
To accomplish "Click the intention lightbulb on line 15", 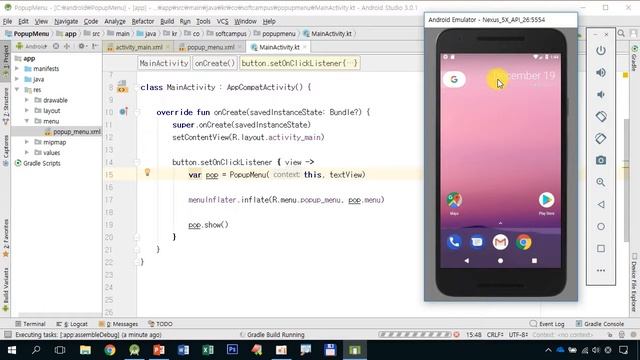I will click(147, 173).
